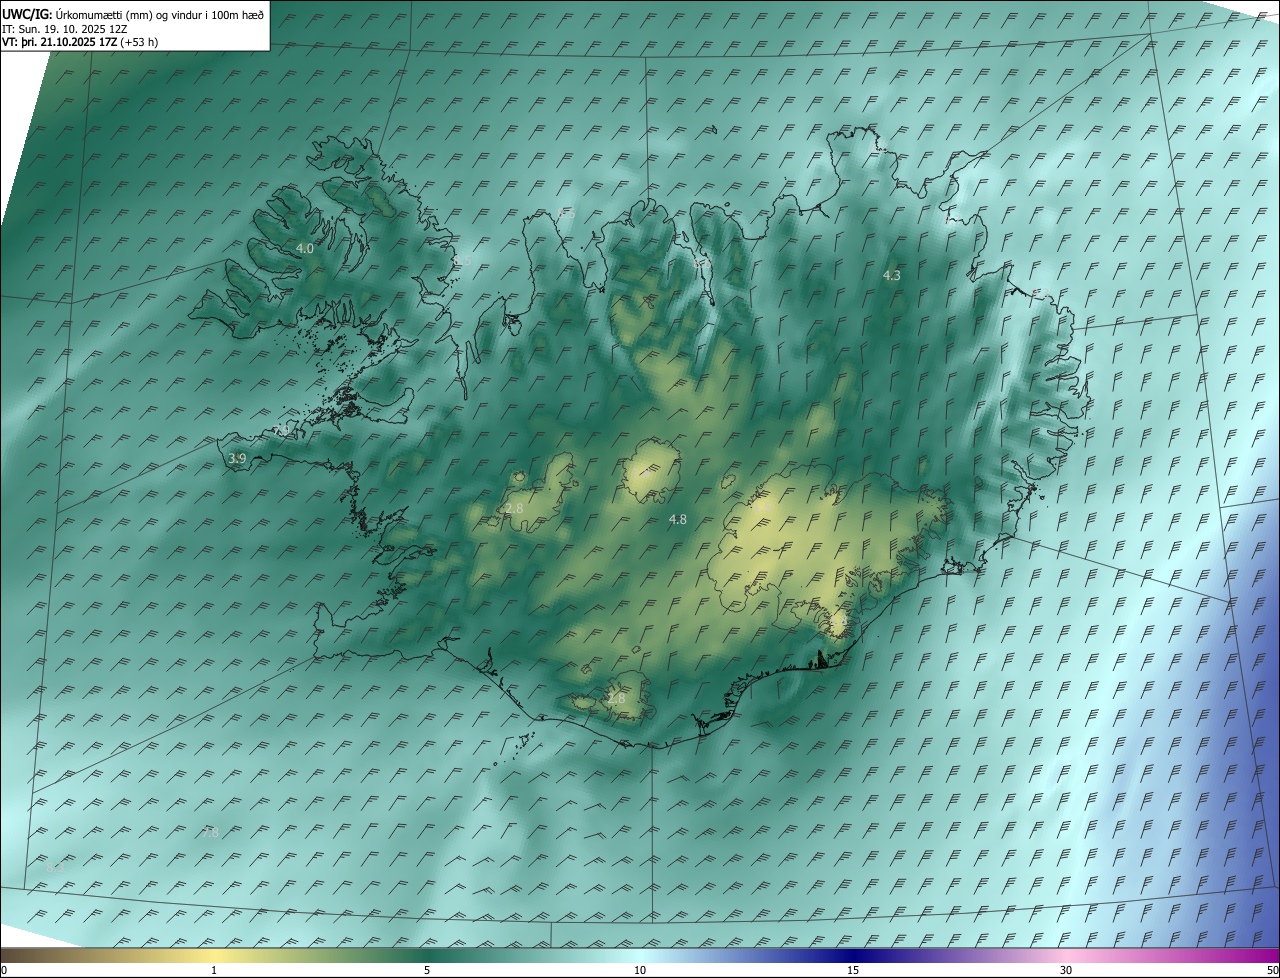Click the 'IT: Sun. 19. 10. 2025 12Z' line
This screenshot has width=1280, height=978.
66,28
